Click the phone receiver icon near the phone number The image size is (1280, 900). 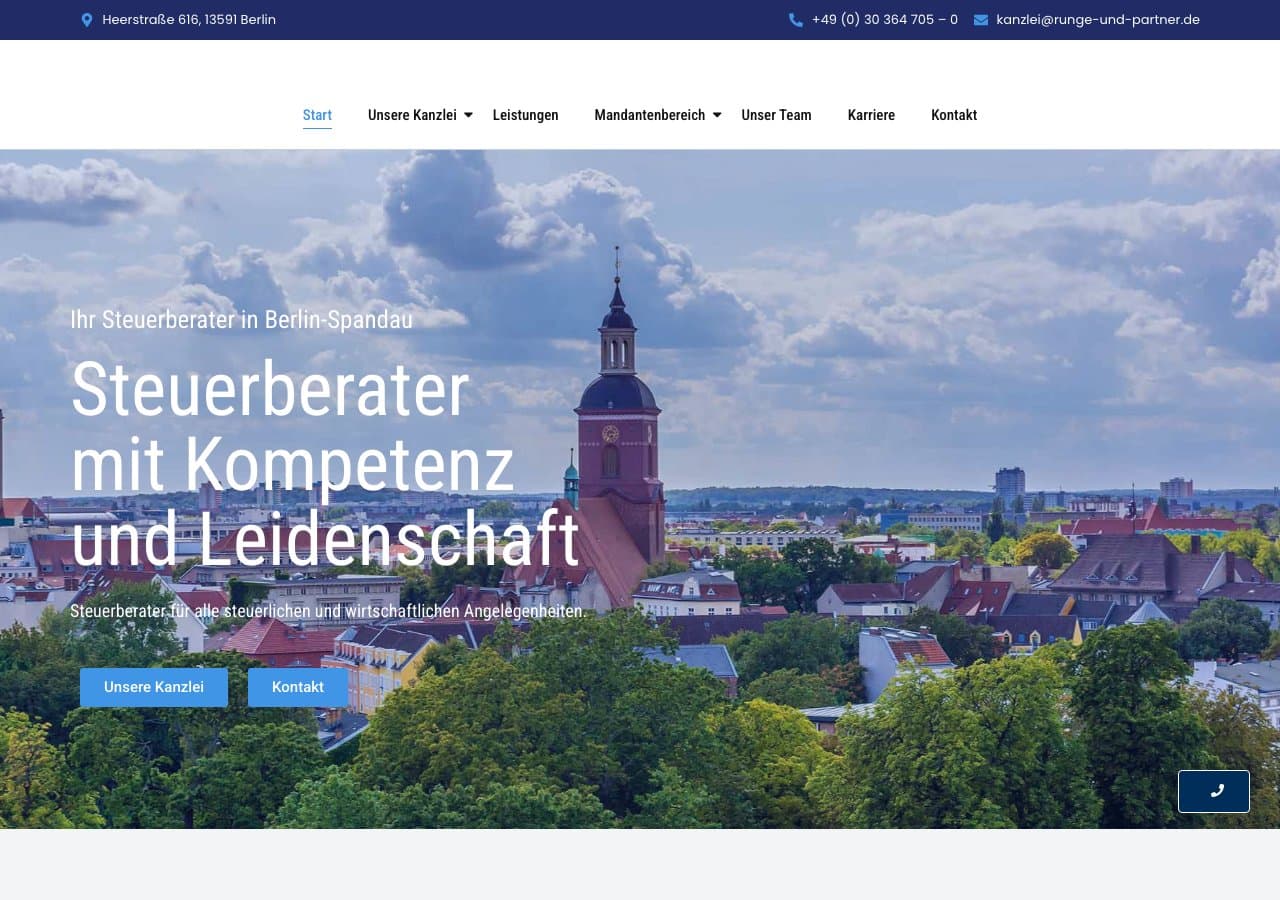795,19
